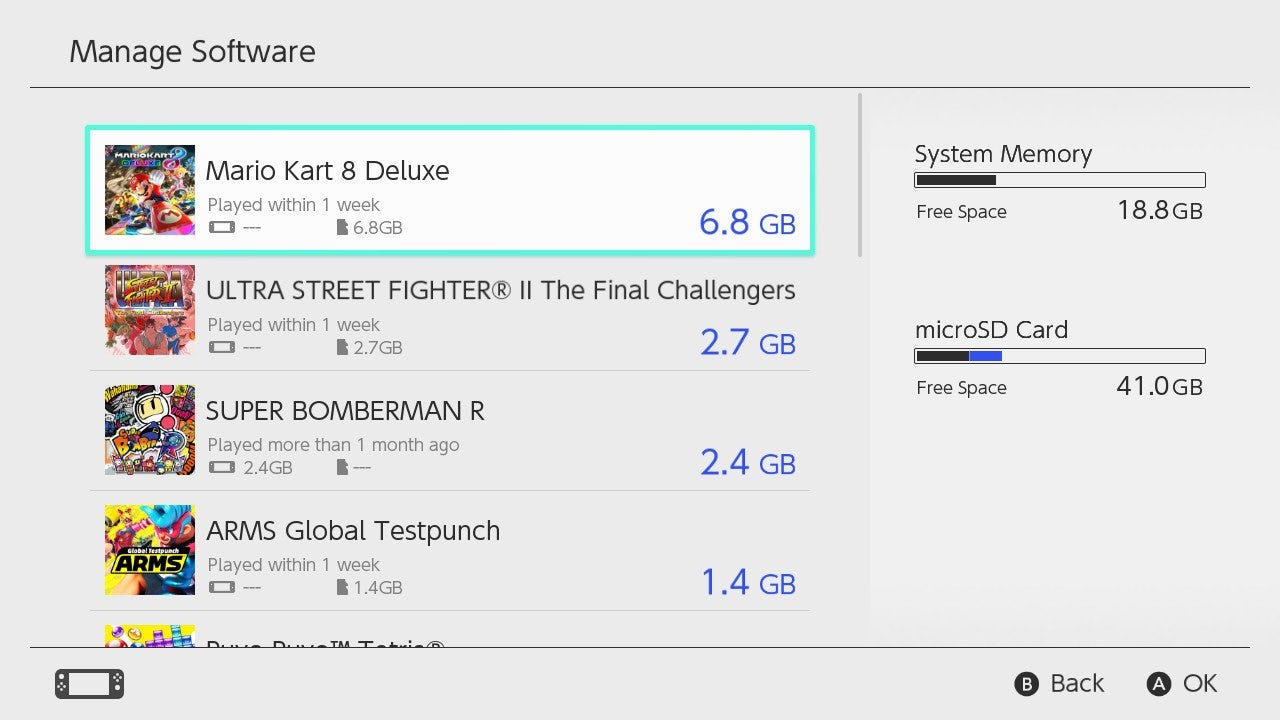Click the microSD Card usage bar
This screenshot has width=1280, height=720.
click(1059, 356)
